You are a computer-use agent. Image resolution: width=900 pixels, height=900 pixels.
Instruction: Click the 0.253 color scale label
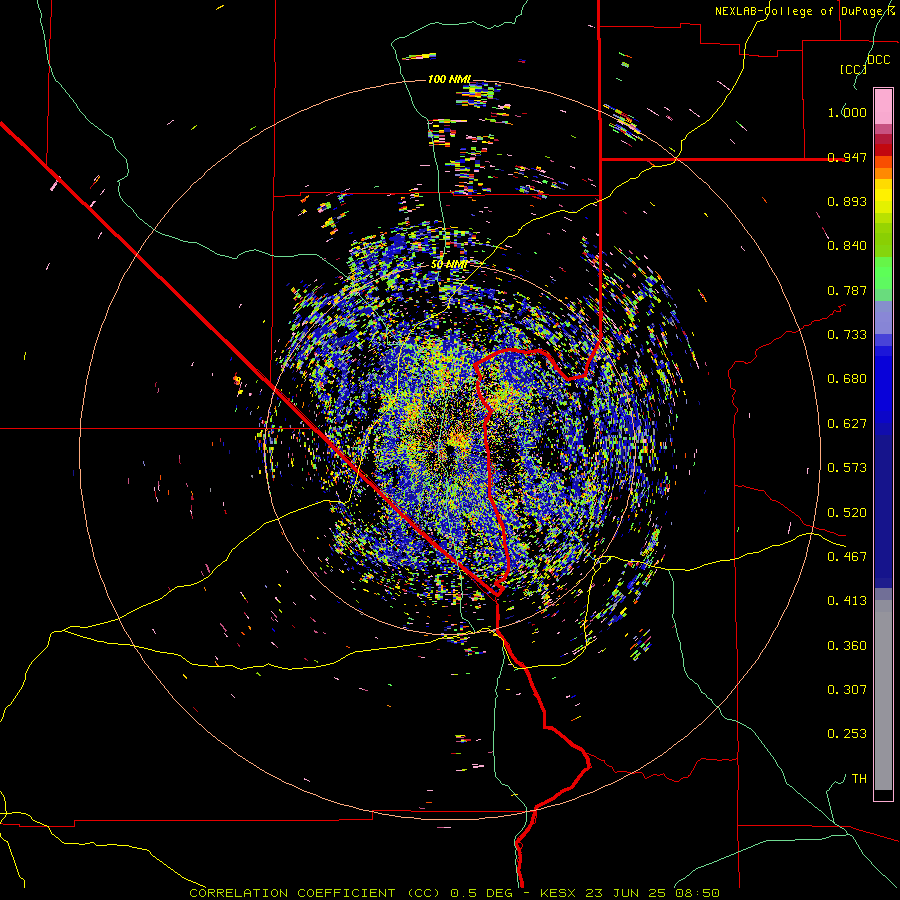[x=847, y=734]
